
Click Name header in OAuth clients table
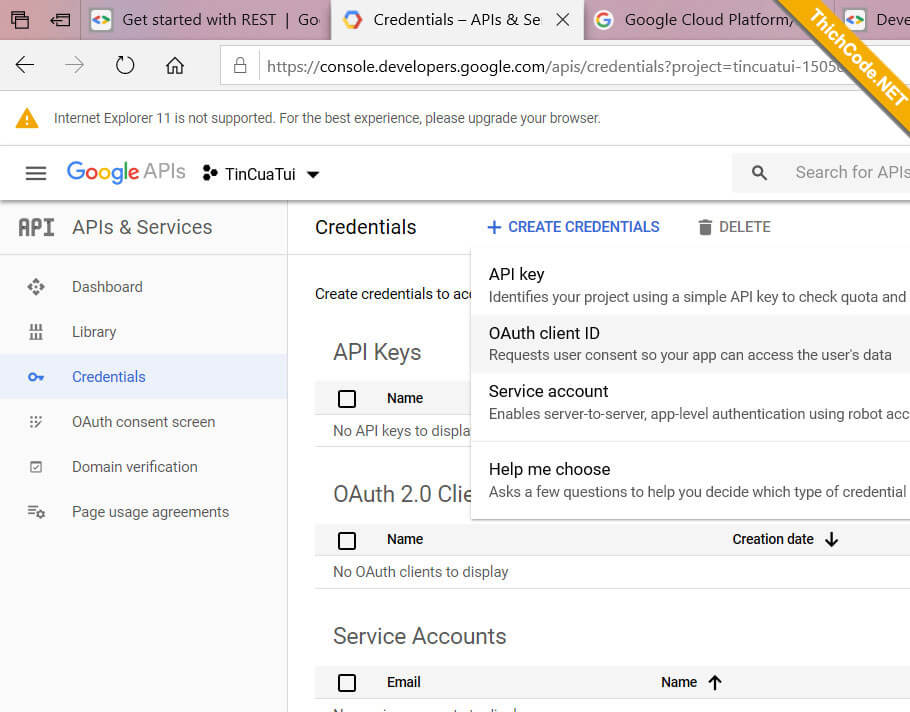point(405,539)
